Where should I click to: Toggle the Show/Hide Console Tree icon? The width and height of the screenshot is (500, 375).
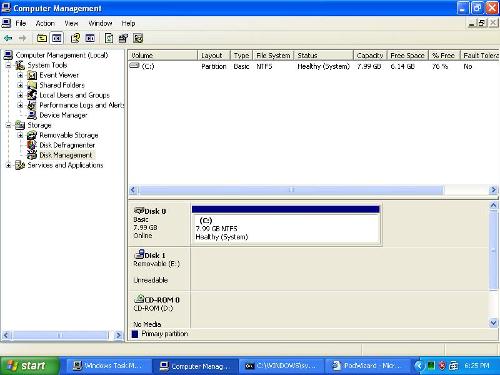coord(57,38)
